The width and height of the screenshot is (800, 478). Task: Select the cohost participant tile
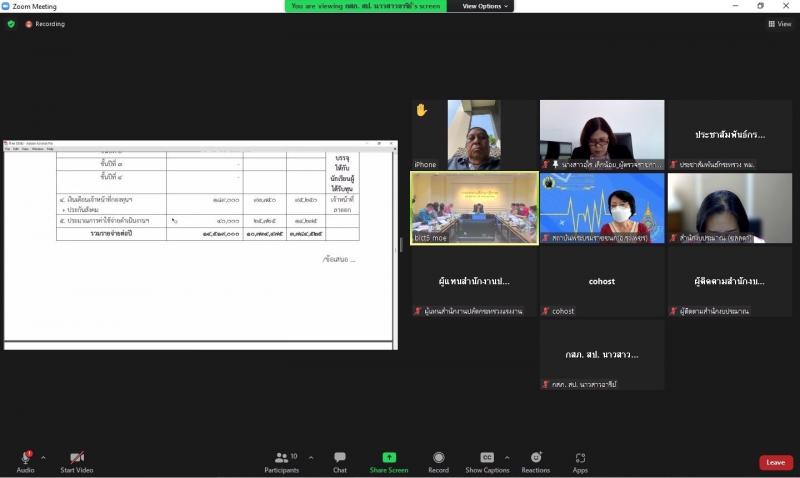602,281
